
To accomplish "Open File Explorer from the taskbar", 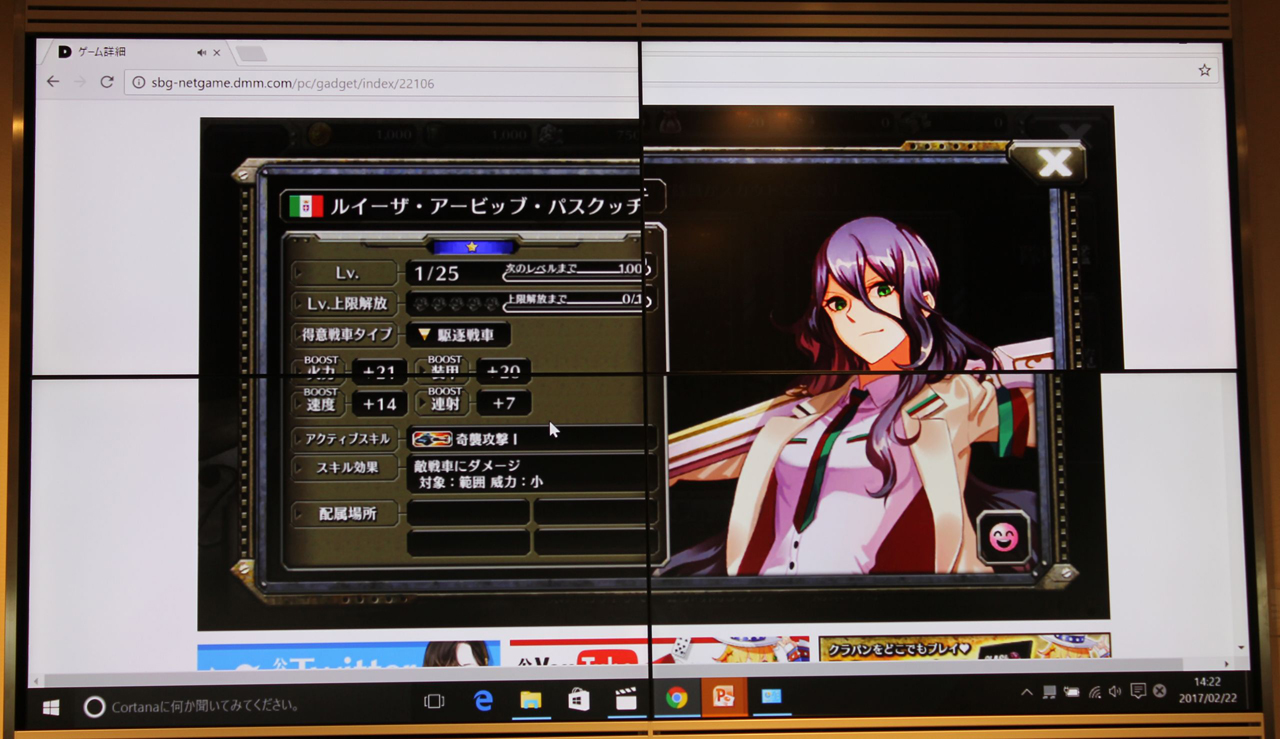I will coord(530,702).
